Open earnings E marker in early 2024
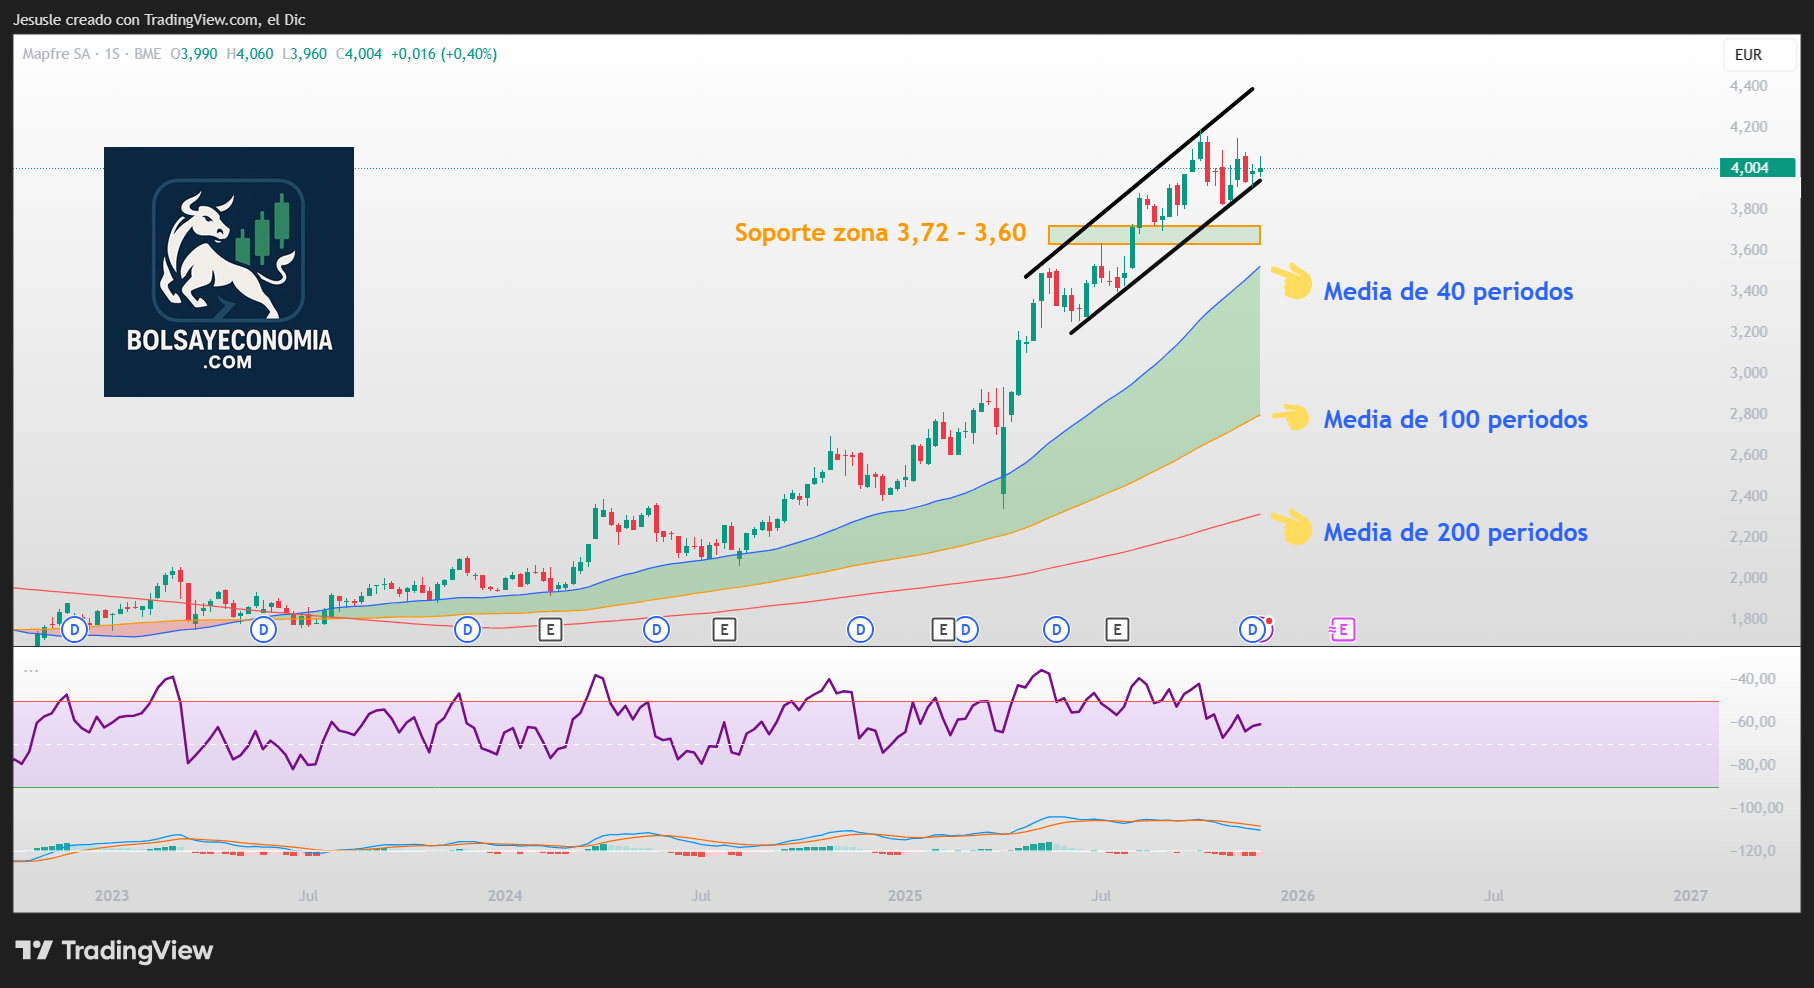The height and width of the screenshot is (988, 1814). coord(550,630)
